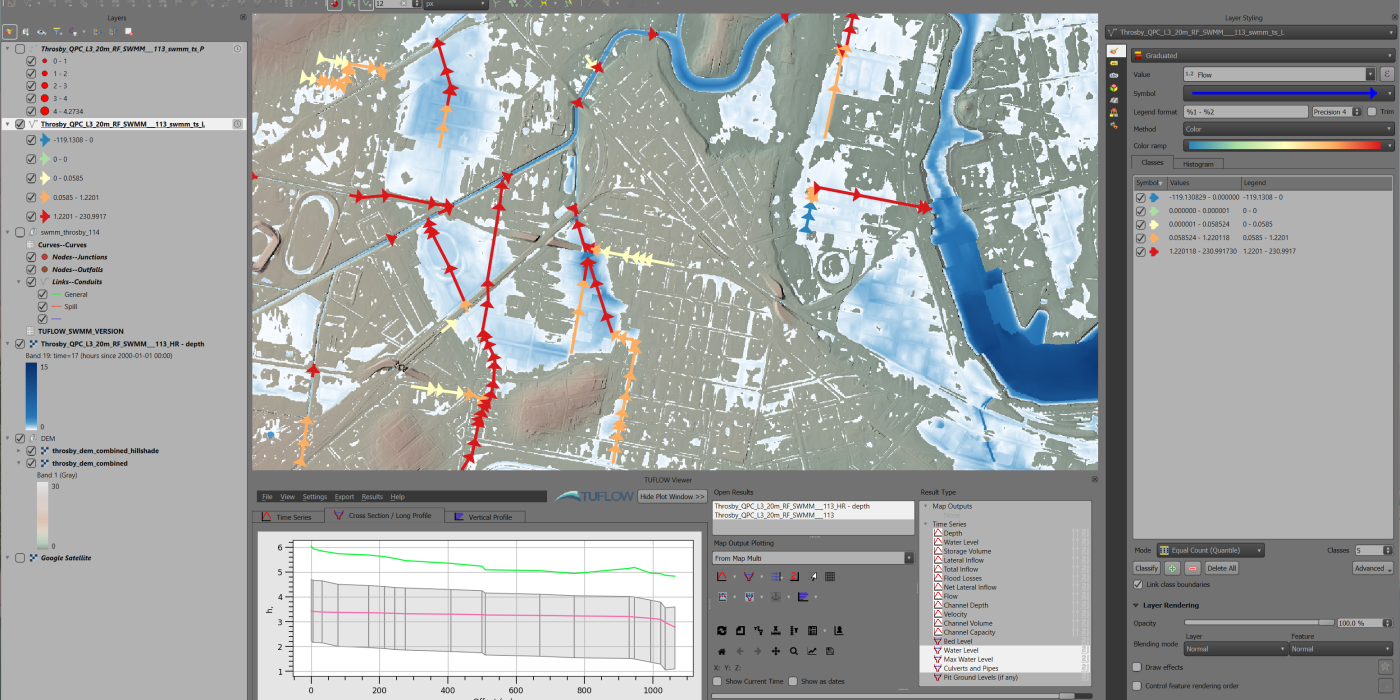
Task: Toggle the Nodes--Junctions layer checkbox
Action: point(31,257)
